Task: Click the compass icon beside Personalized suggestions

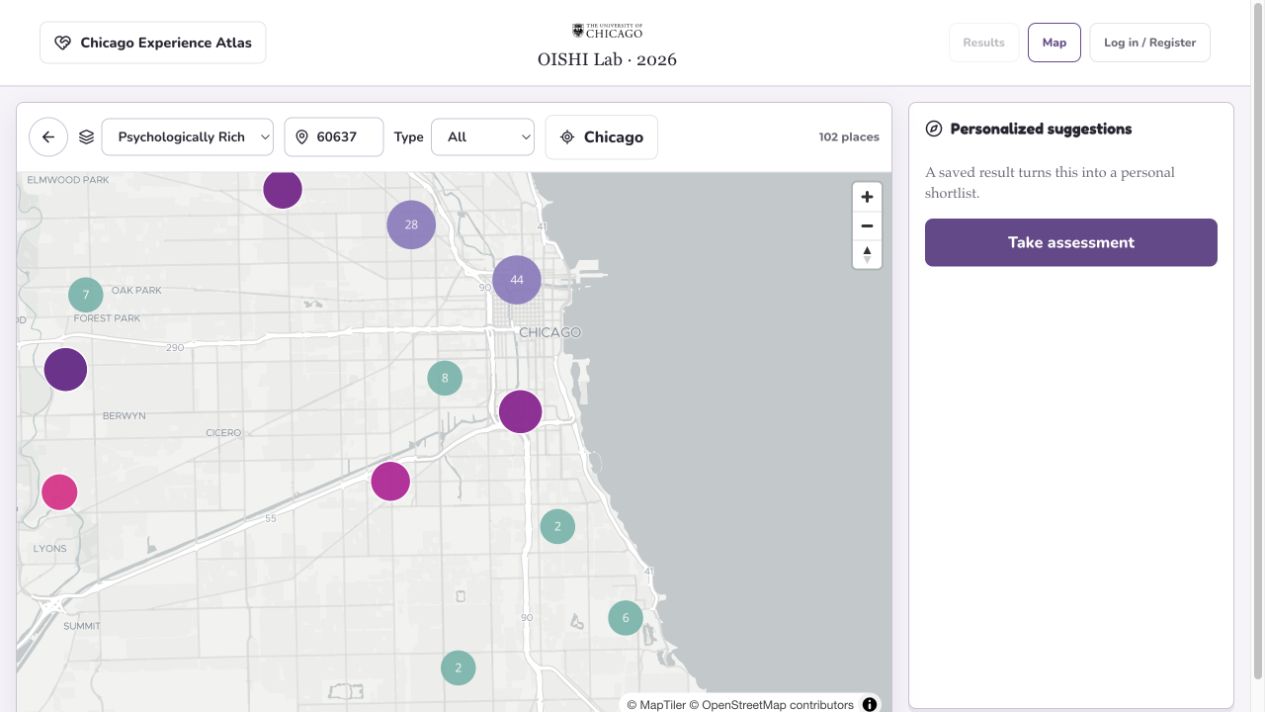Action: point(934,129)
